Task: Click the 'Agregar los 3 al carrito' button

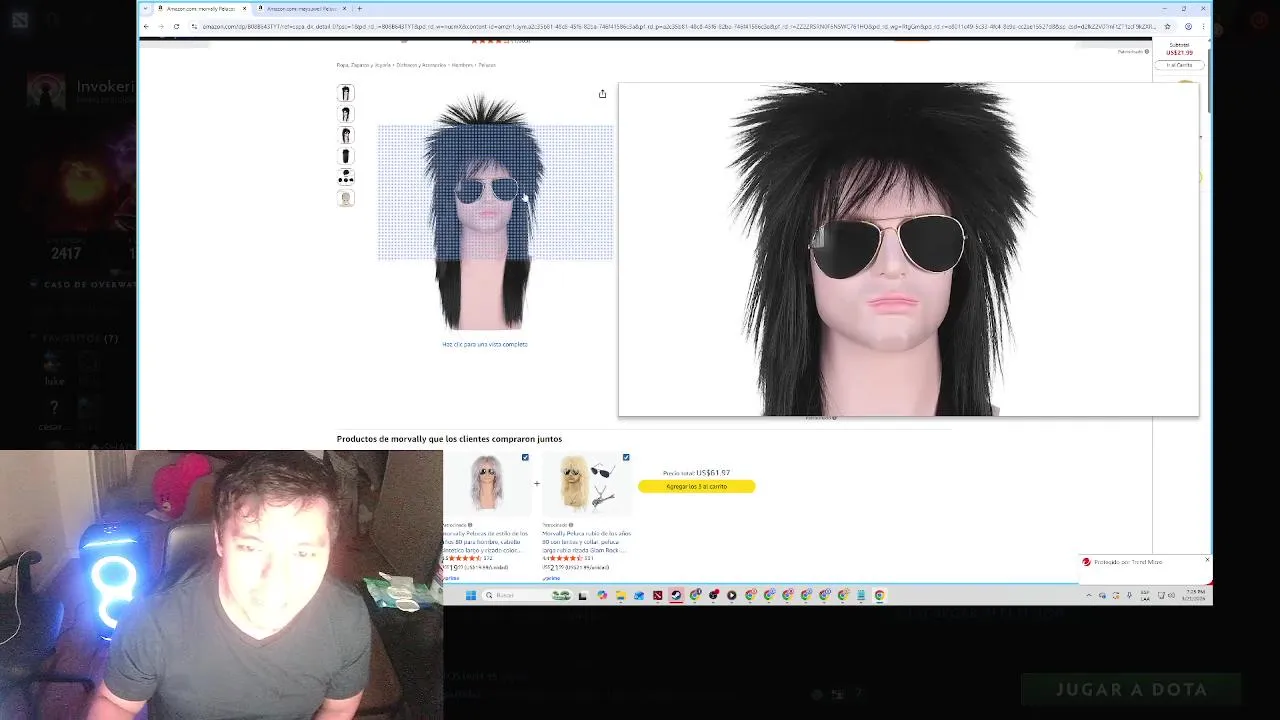Action: click(x=697, y=486)
